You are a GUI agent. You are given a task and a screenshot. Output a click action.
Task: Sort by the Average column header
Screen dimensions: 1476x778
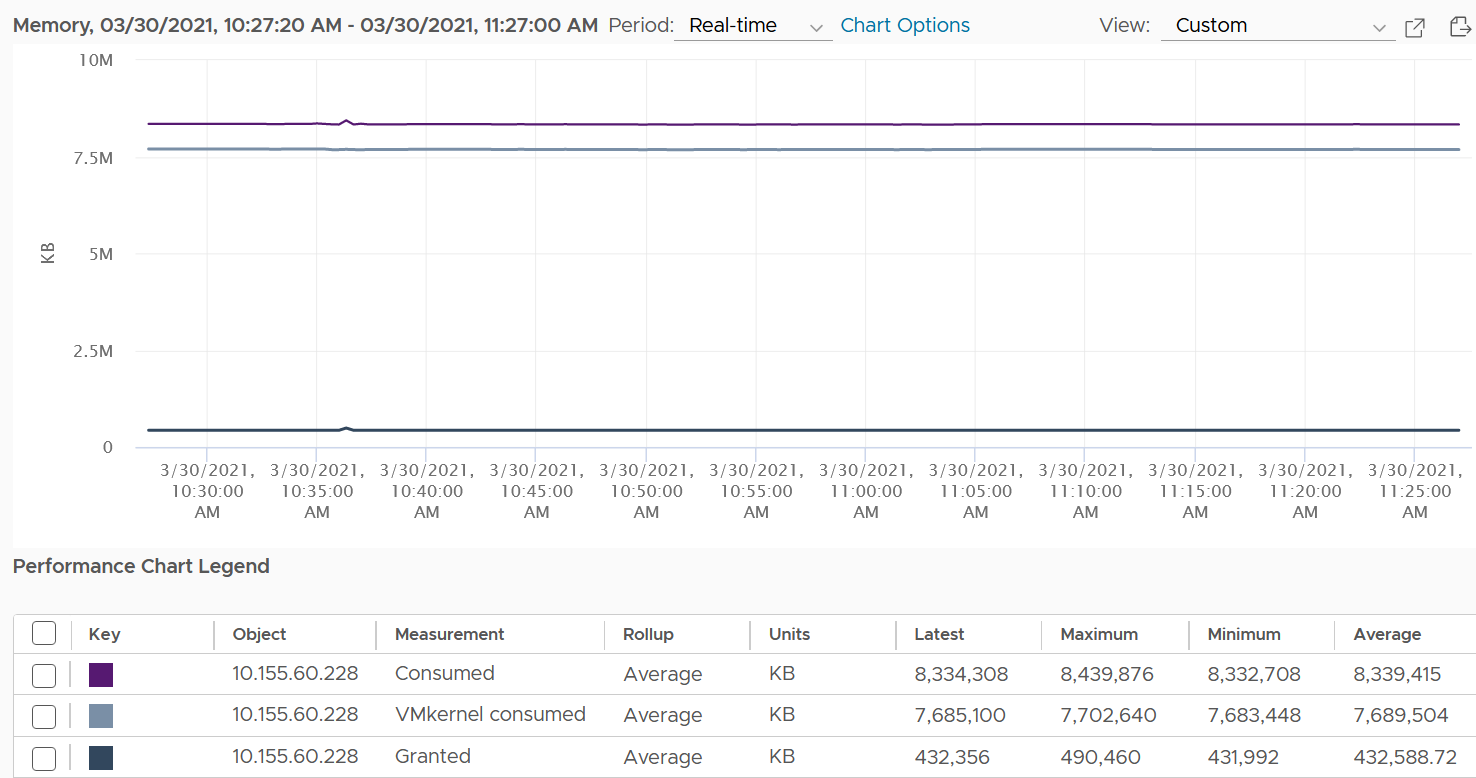pos(1387,634)
